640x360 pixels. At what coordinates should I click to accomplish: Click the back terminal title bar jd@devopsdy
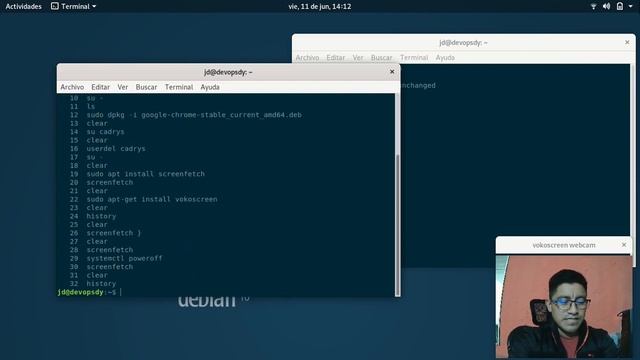[463, 42]
